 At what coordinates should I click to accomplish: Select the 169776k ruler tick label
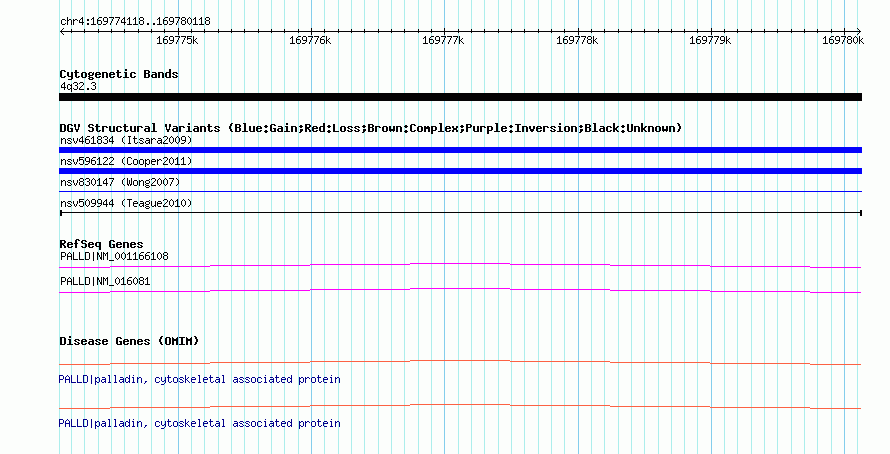coord(310,40)
